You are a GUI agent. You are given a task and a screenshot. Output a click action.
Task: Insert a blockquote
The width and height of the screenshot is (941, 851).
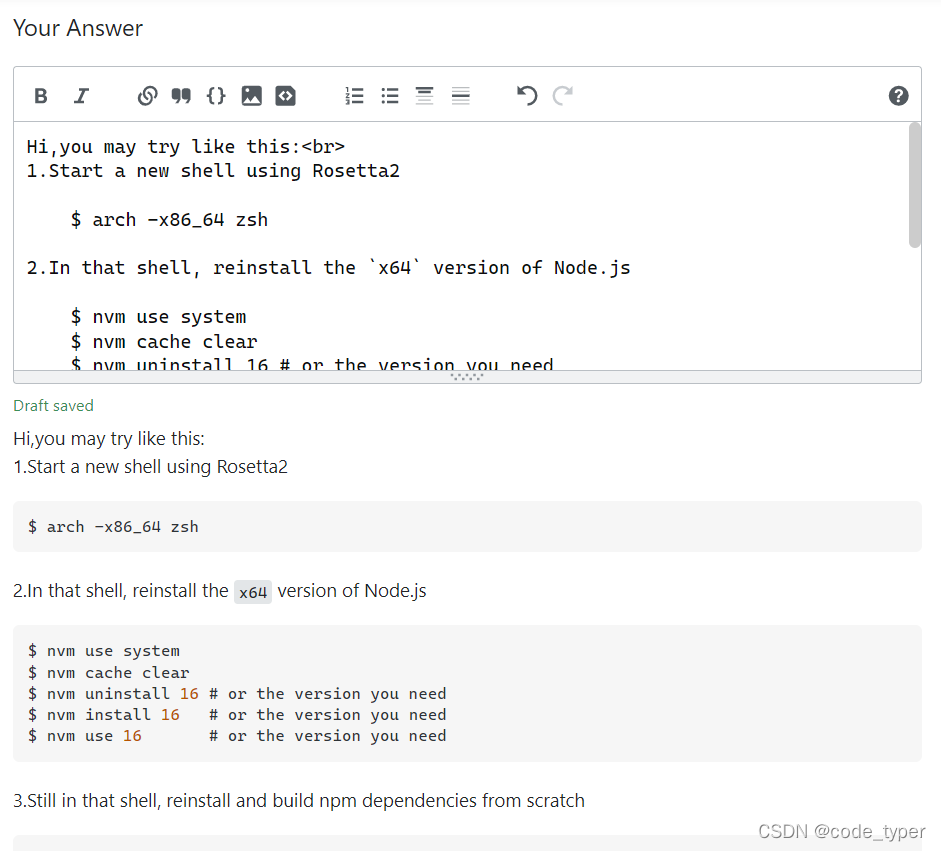(181, 96)
